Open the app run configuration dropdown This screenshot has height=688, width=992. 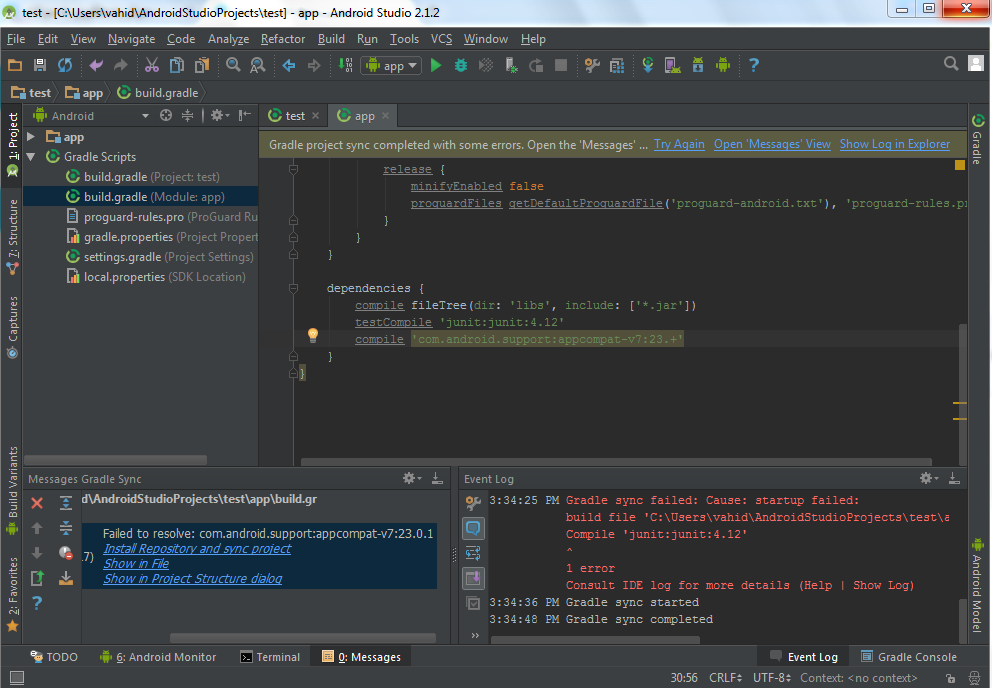[393, 65]
